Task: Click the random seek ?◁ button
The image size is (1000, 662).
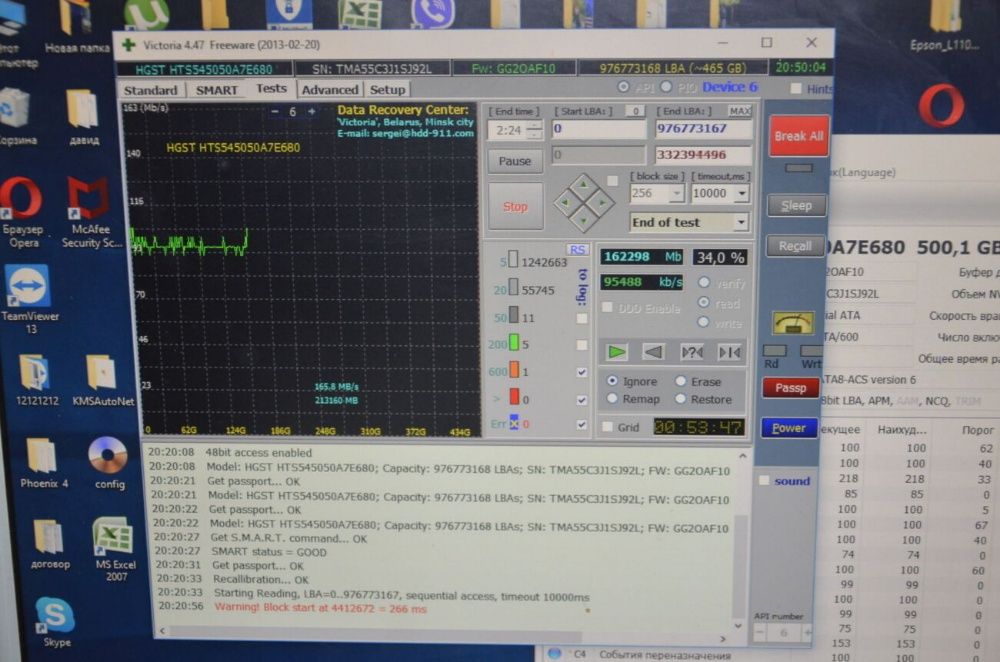Action: coord(692,352)
